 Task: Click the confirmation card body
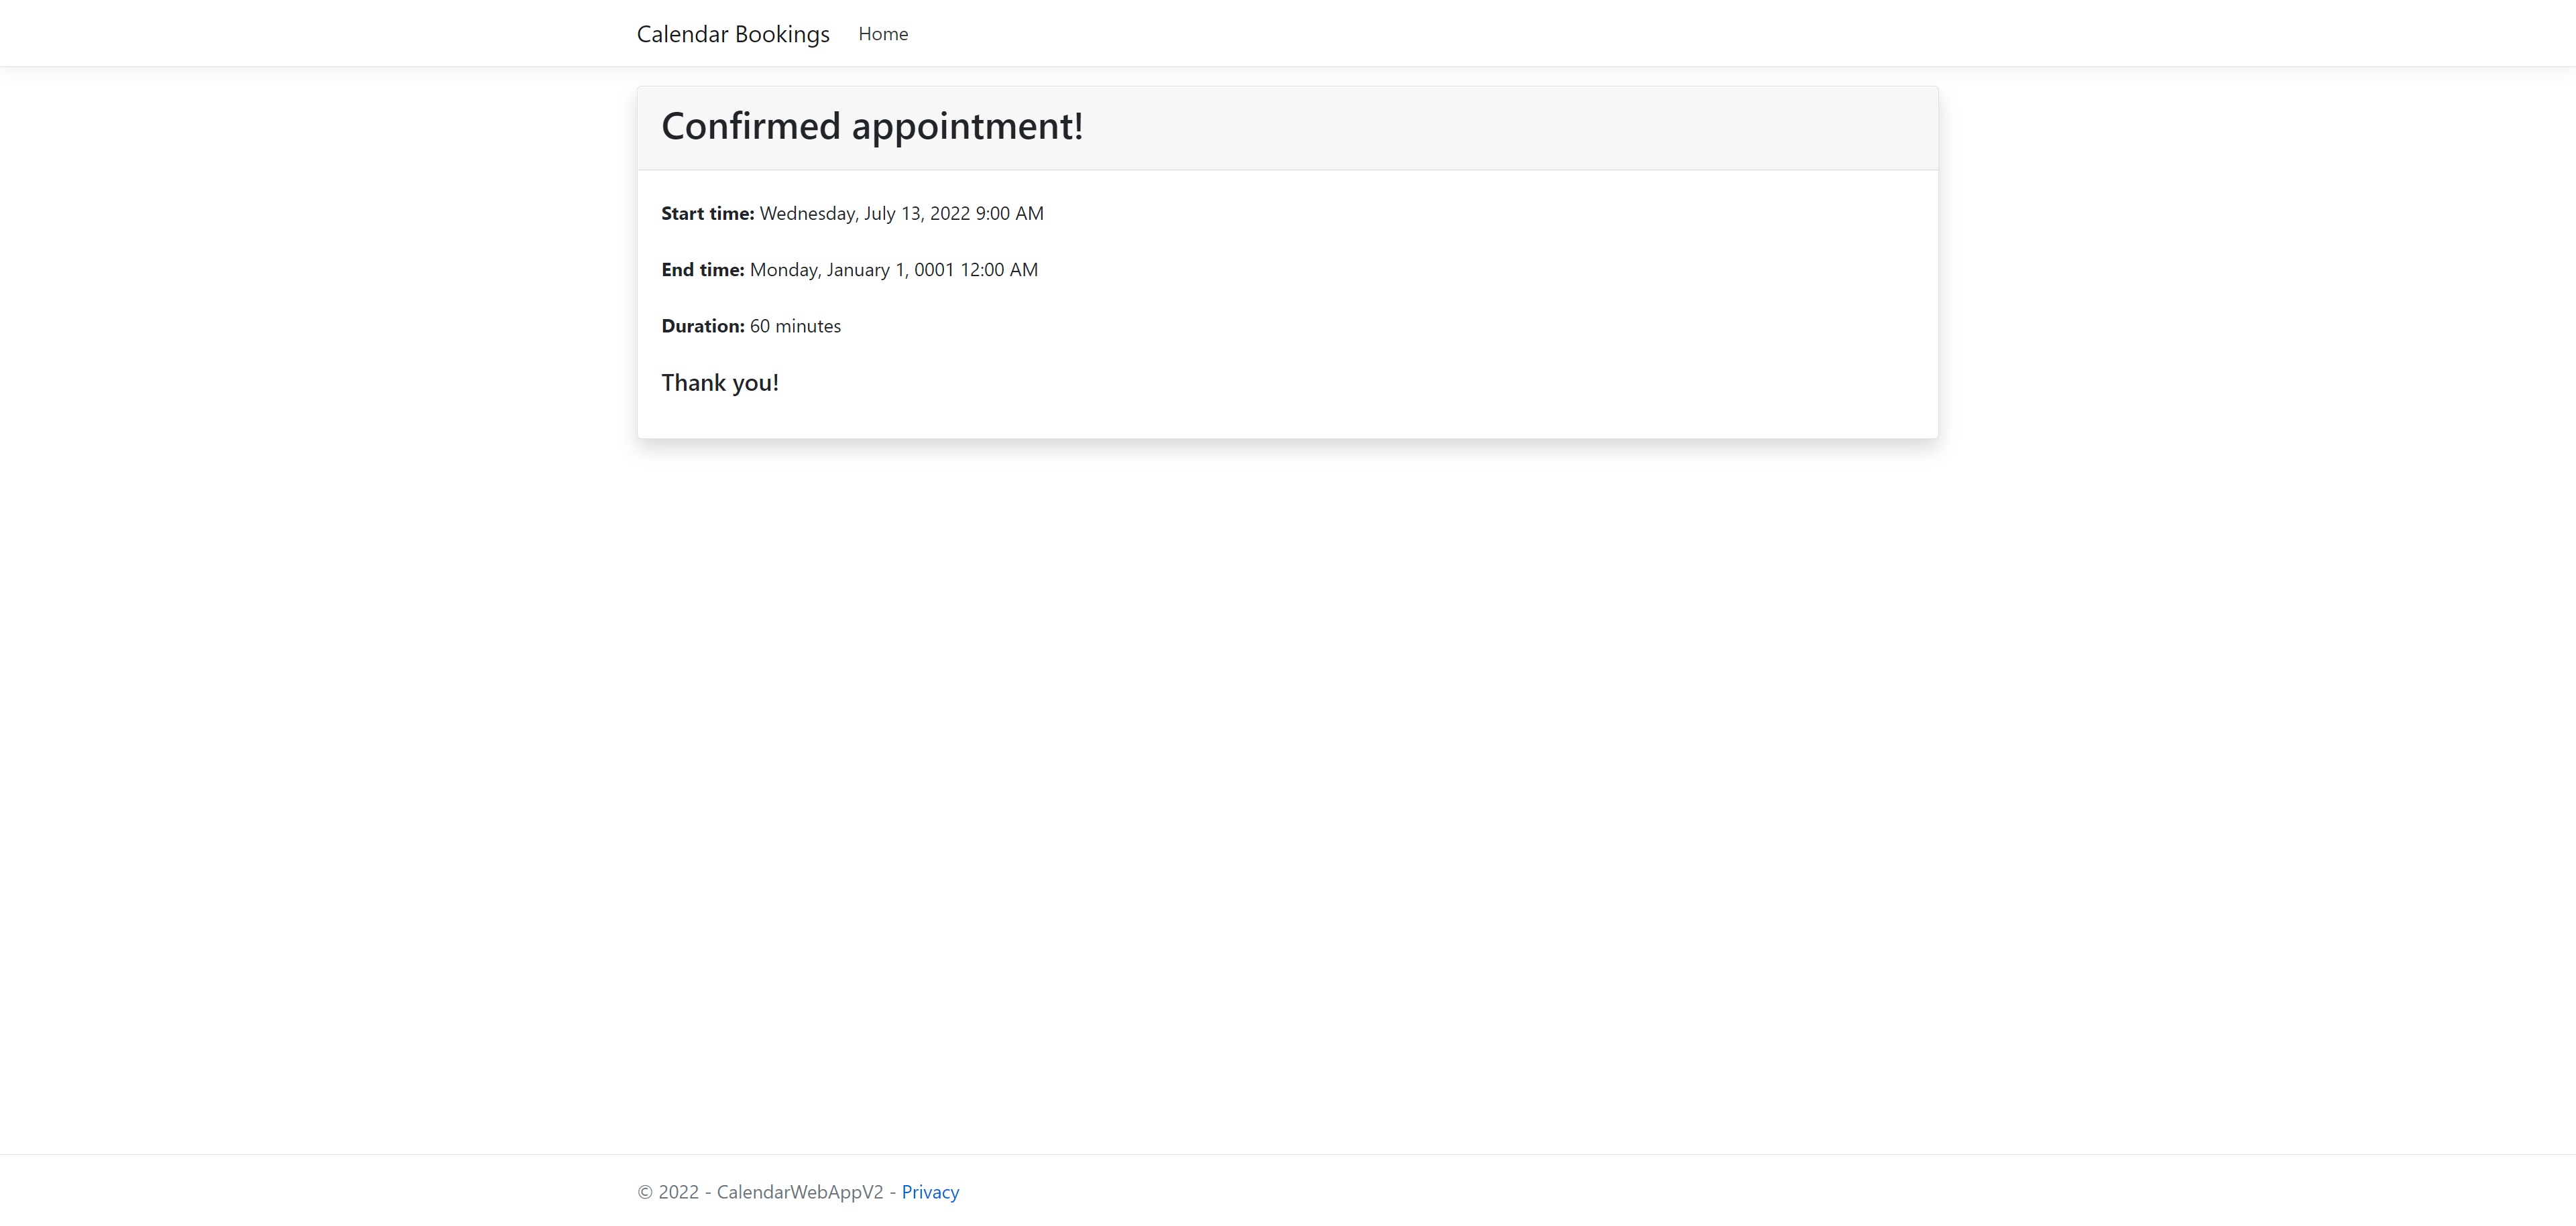[1500, 300]
